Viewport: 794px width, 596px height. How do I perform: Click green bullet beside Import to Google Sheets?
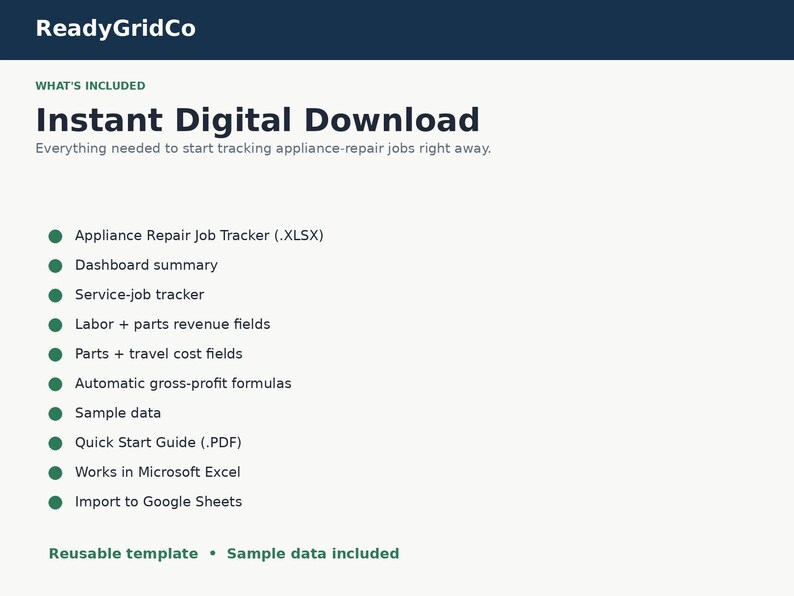[55, 502]
